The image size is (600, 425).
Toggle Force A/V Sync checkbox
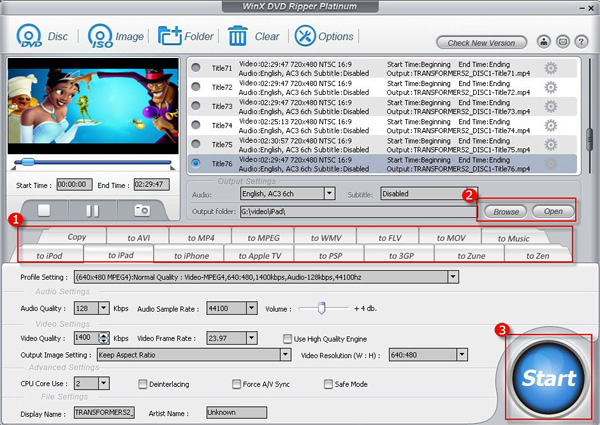(236, 384)
